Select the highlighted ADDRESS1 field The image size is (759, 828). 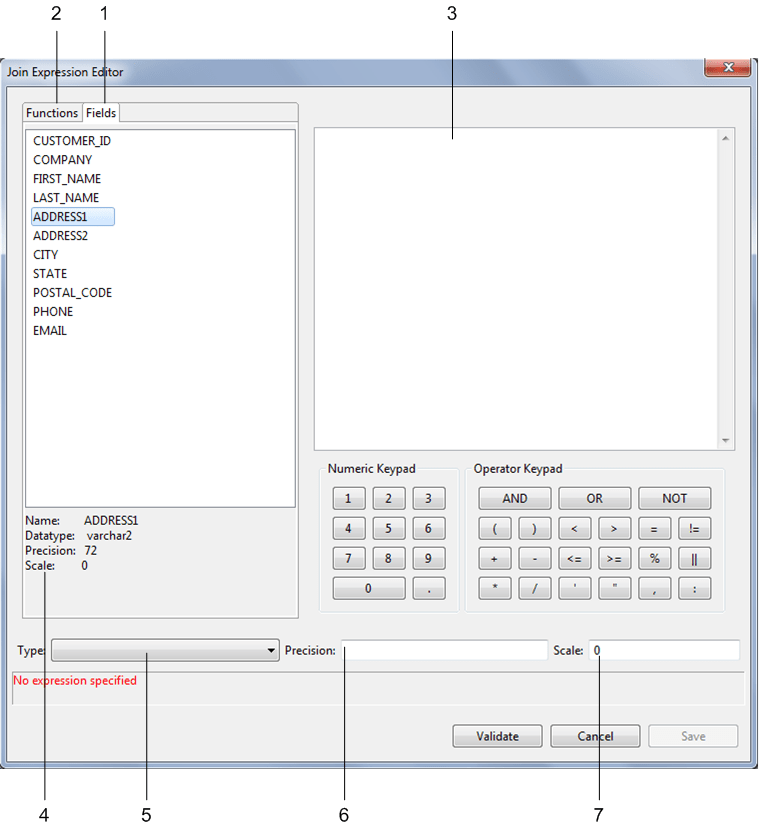coord(73,217)
